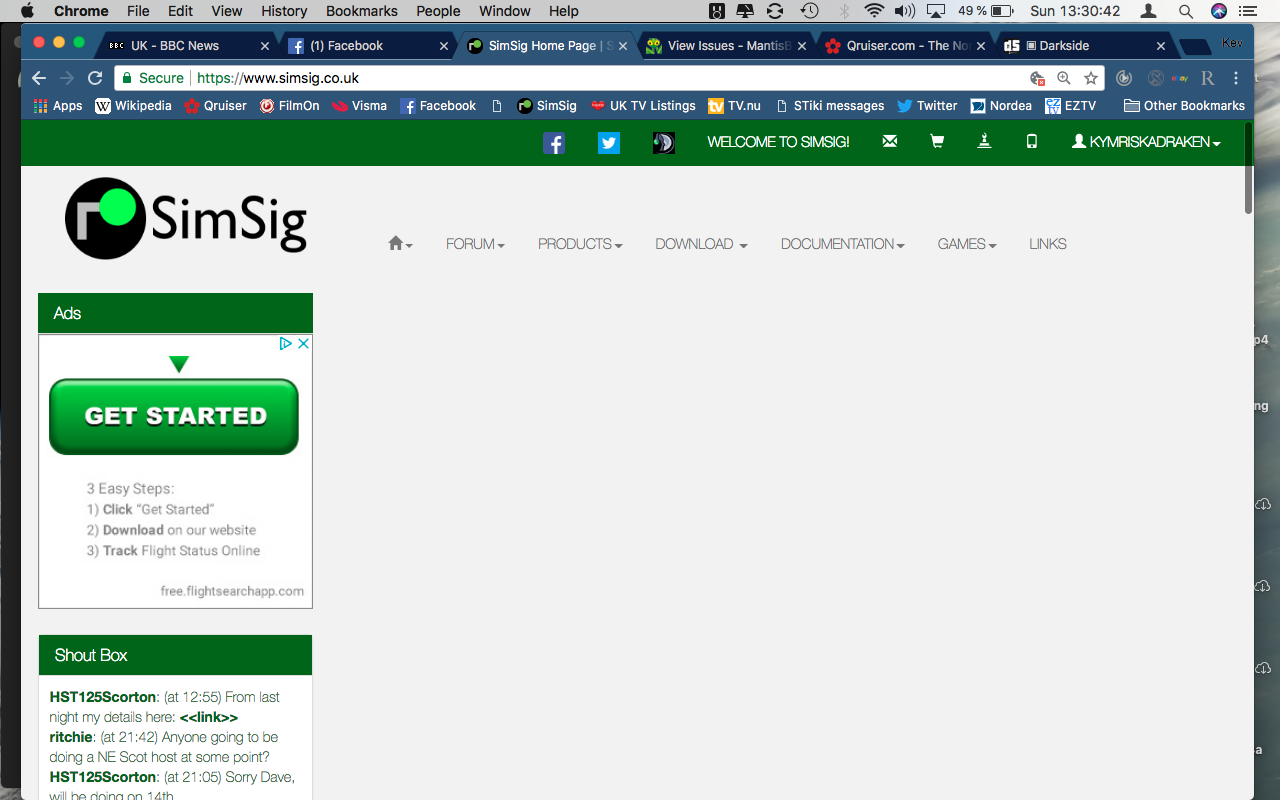Click WELCOME TO SIMSIG! link
This screenshot has width=1280, height=800.
coord(778,142)
